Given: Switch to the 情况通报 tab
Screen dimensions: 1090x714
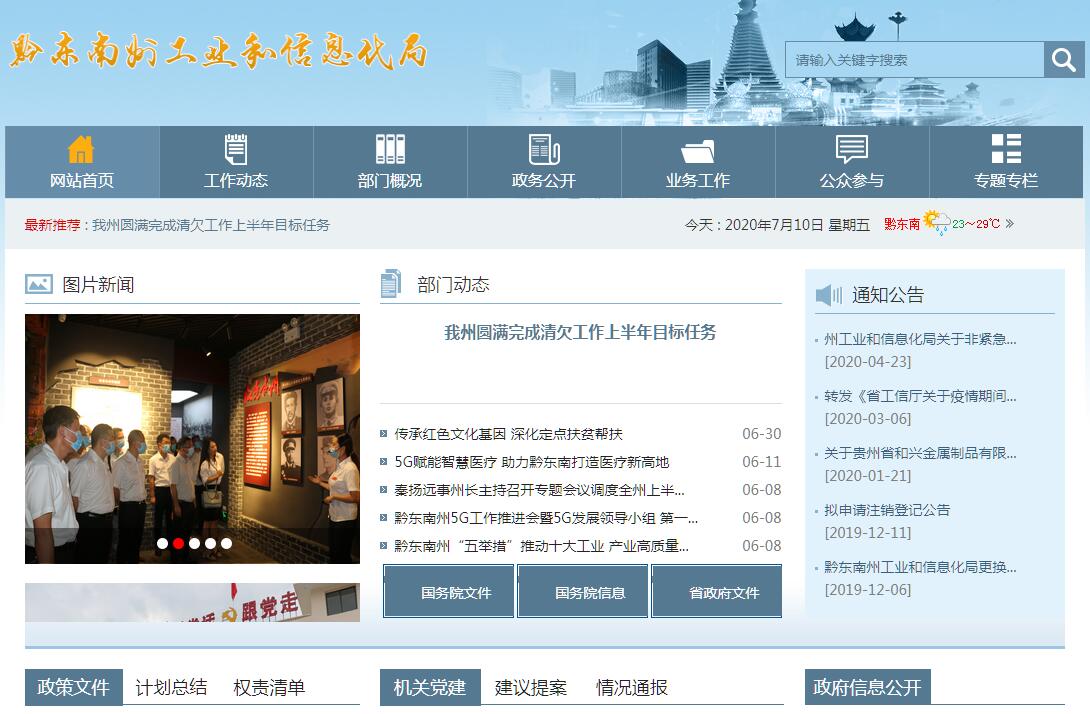Looking at the screenshot, I should click(632, 688).
